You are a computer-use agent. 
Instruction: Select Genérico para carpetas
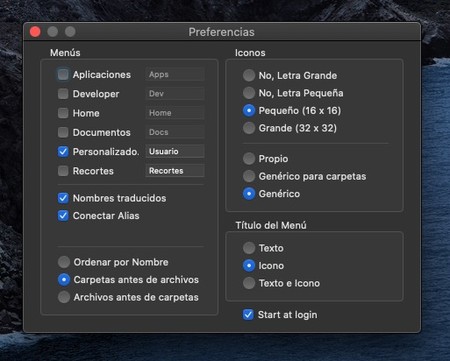click(249, 176)
